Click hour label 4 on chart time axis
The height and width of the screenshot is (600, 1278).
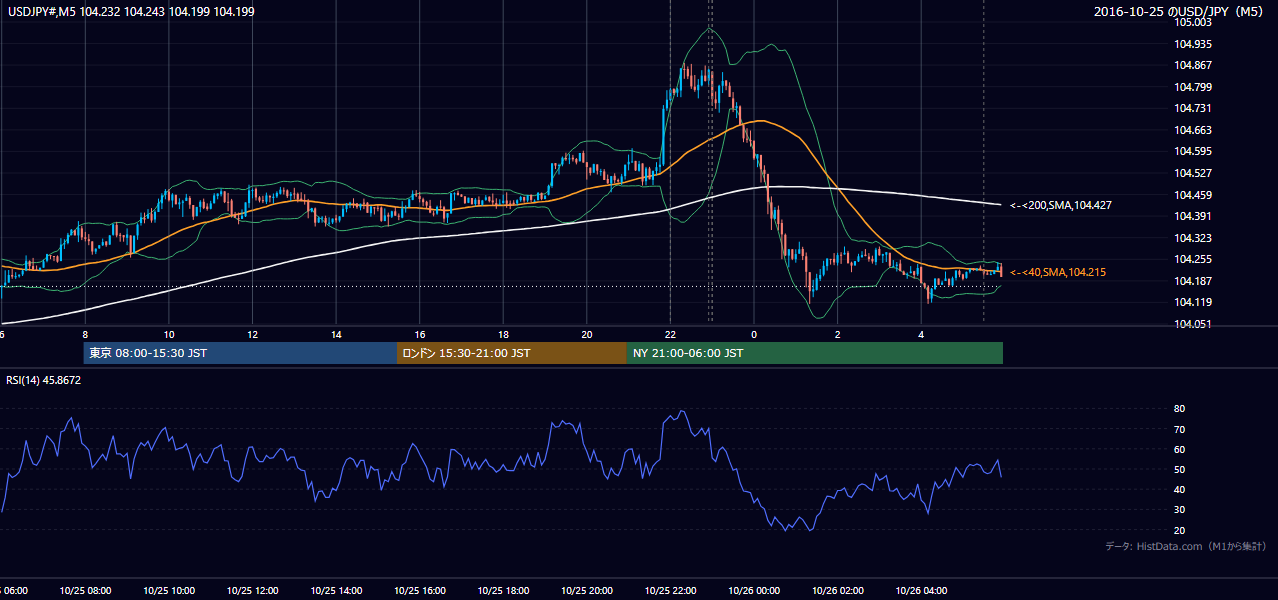coord(921,335)
